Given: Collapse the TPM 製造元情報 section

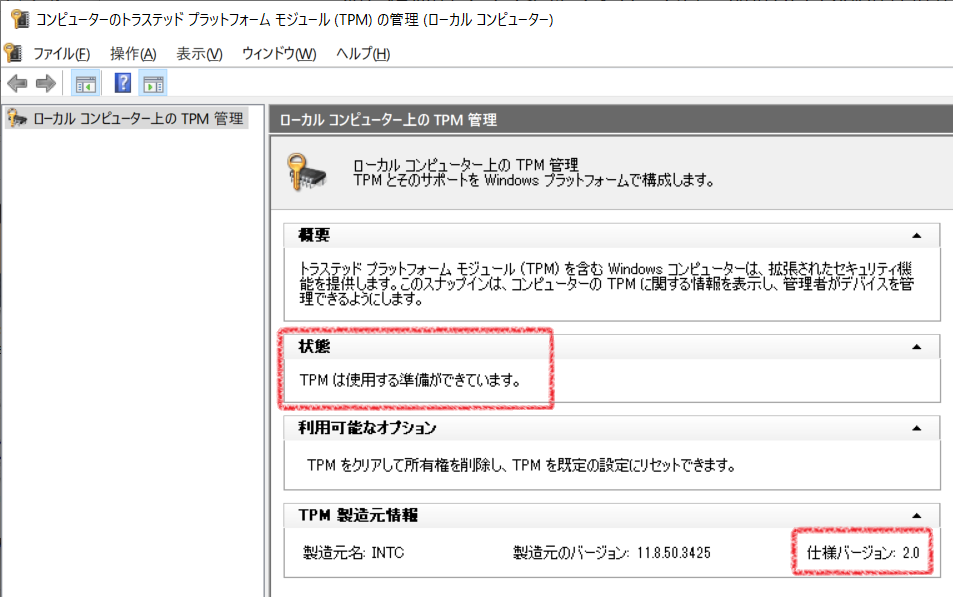Looking at the screenshot, I should [917, 516].
